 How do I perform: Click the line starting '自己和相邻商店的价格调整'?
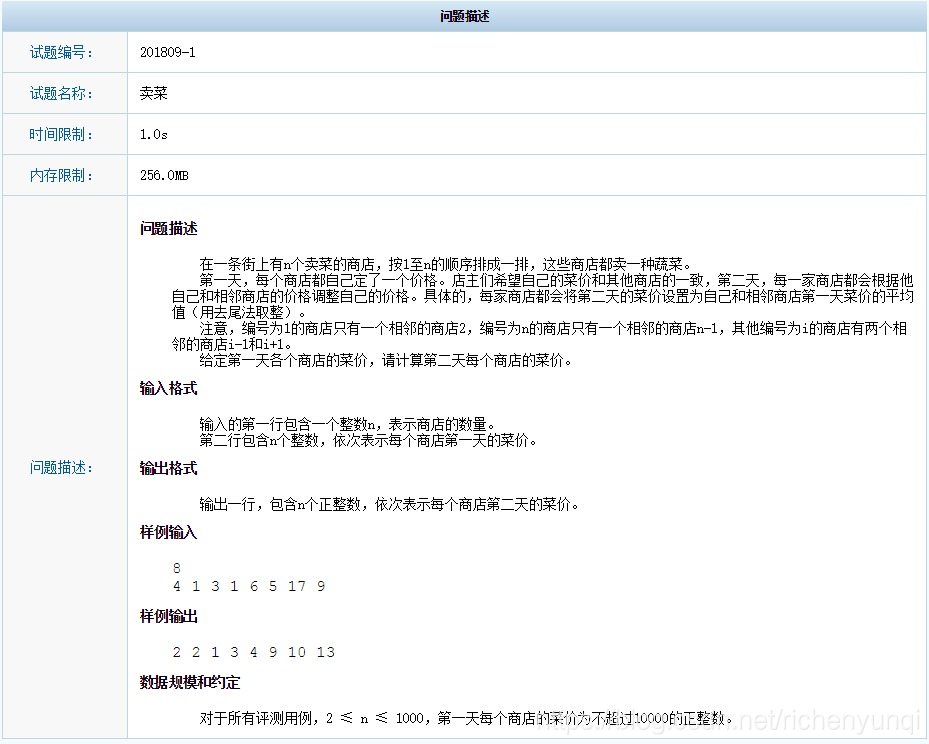click(x=543, y=296)
